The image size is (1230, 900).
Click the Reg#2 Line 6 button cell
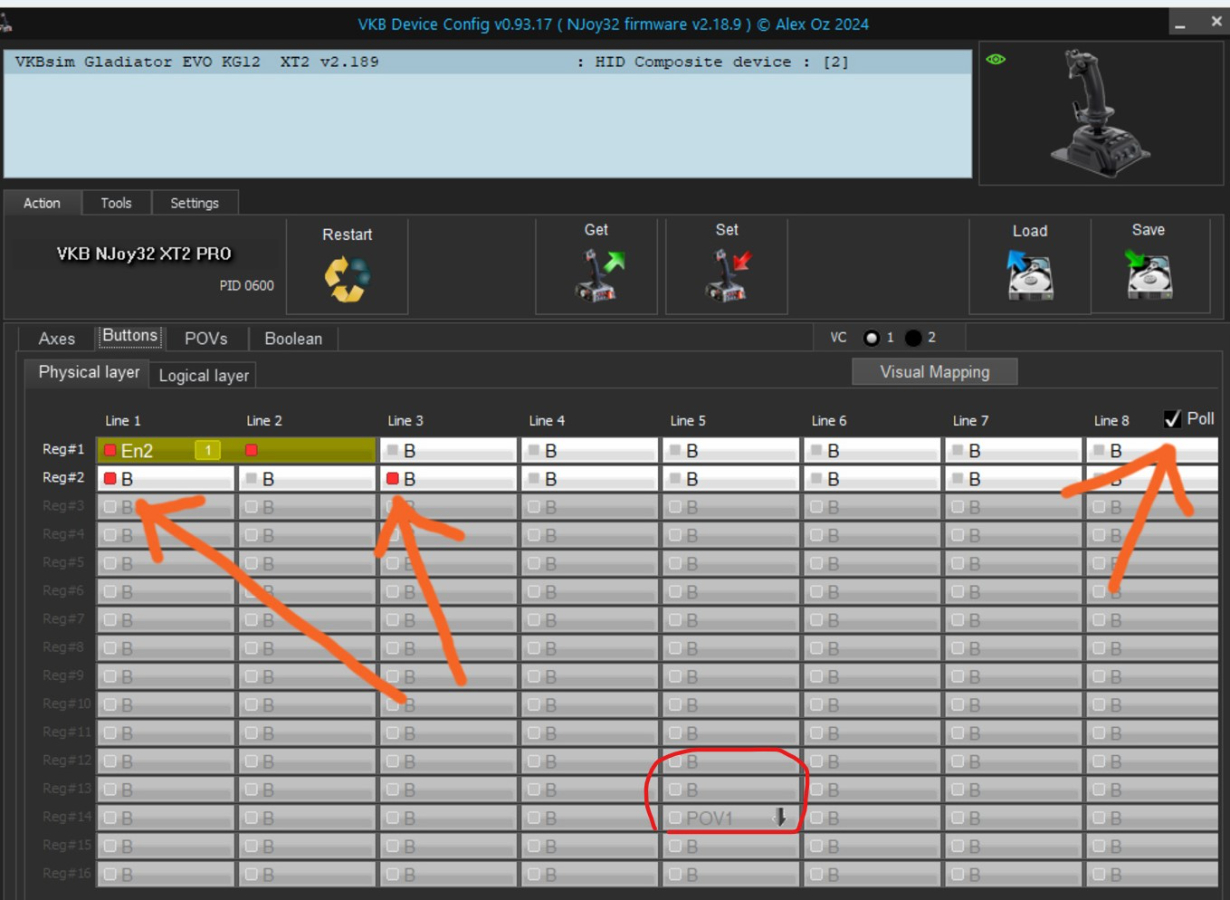(872, 479)
